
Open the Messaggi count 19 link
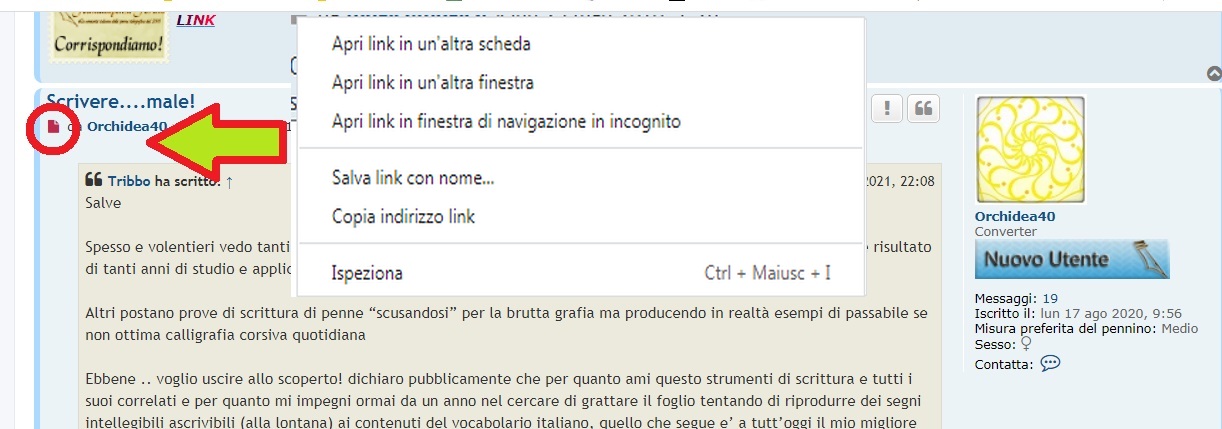point(1050,298)
